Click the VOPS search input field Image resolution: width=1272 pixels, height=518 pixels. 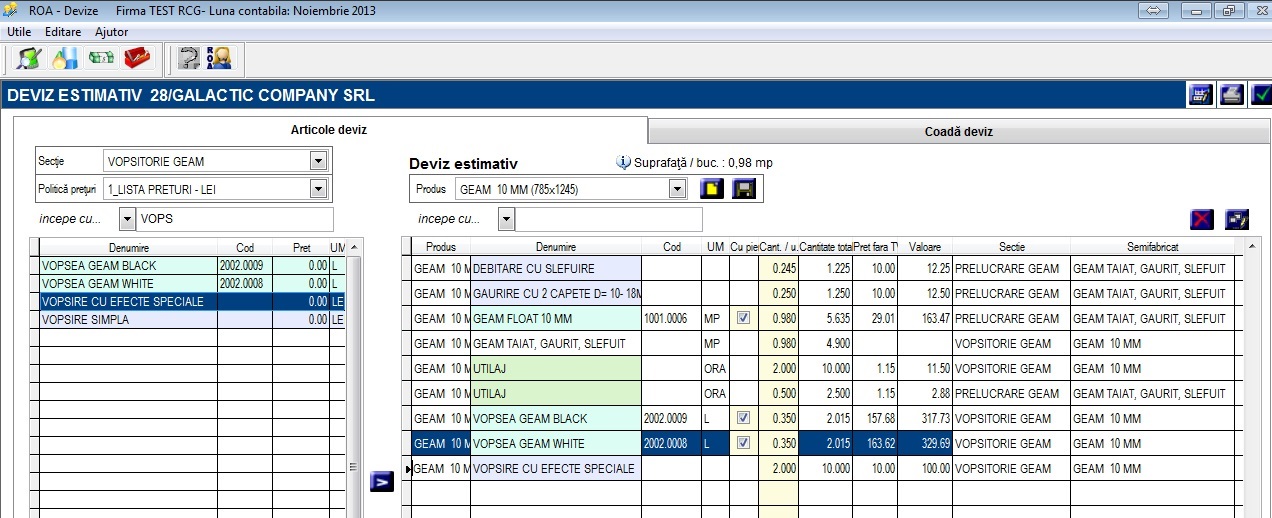pyautogui.click(x=235, y=219)
